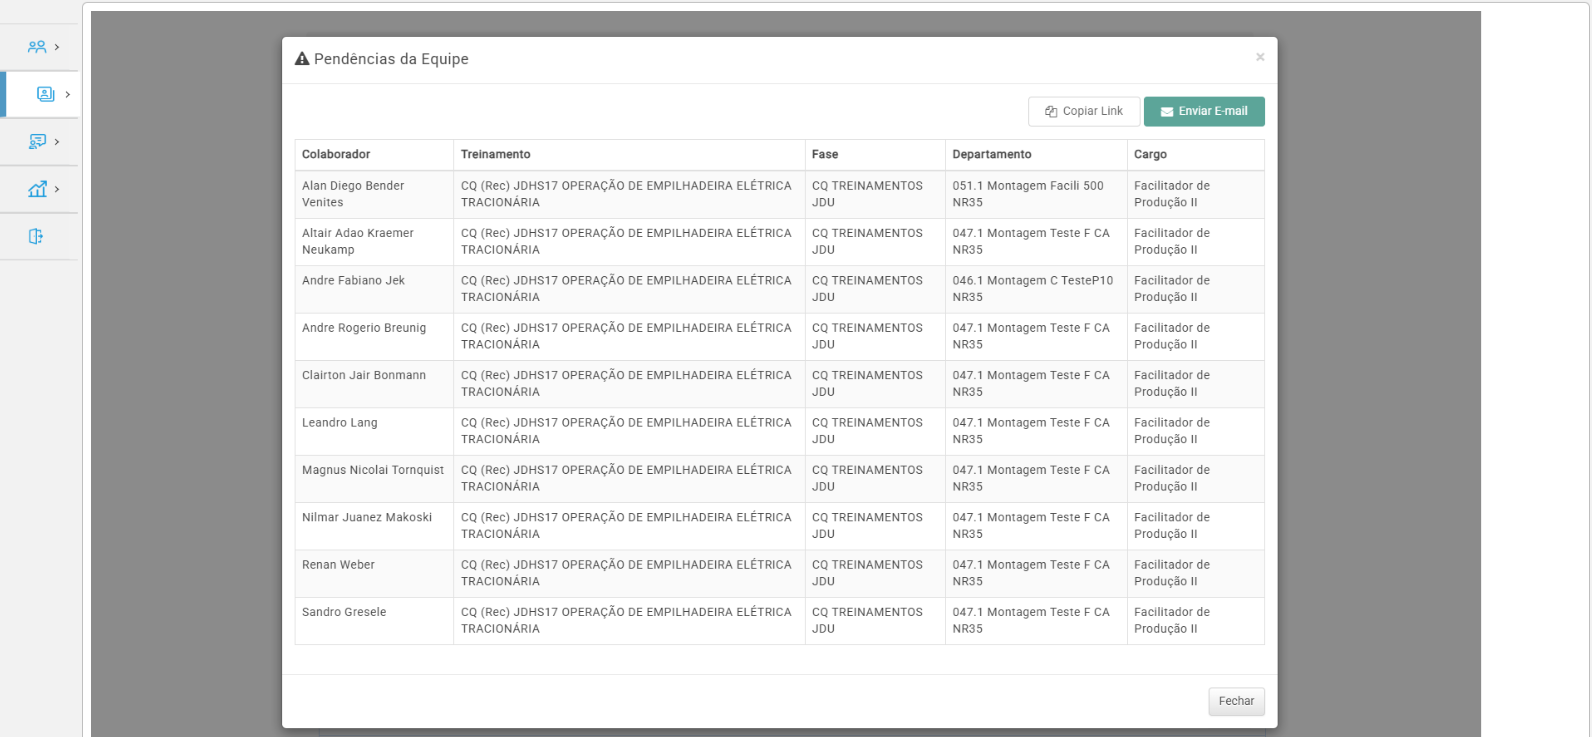This screenshot has width=1592, height=737.
Task: Close the Pendências da Equipe dialog with X
Action: [x=1260, y=57]
